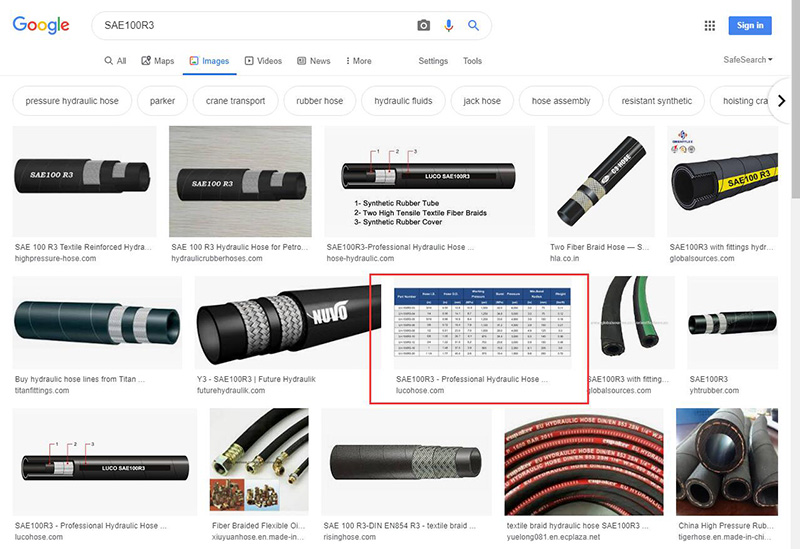Image resolution: width=800 pixels, height=549 pixels.
Task: Click yhtrubber.com source link
Action: pyautogui.click(x=714, y=390)
